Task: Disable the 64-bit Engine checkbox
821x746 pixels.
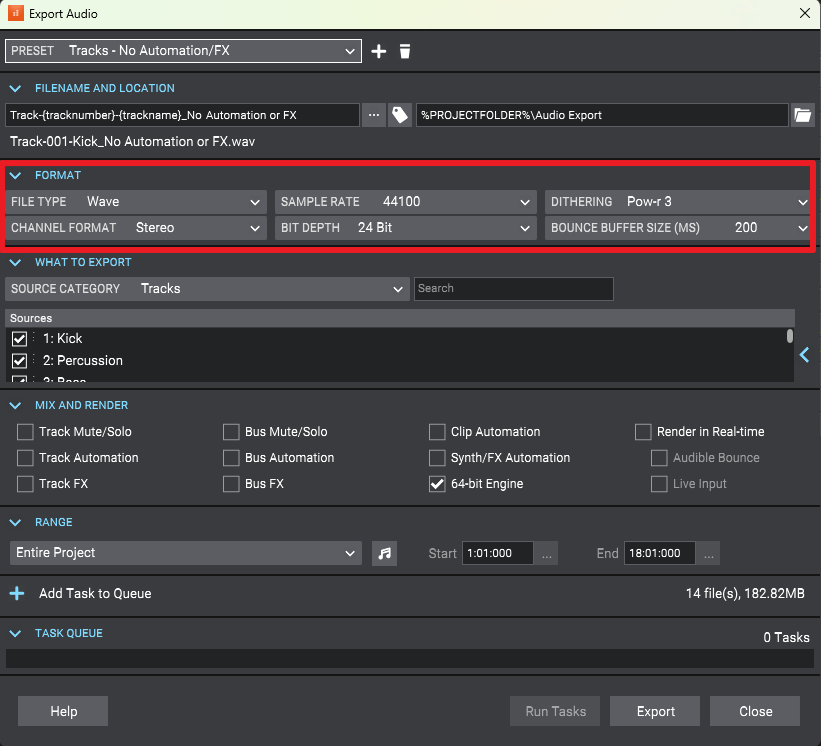Action: (437, 484)
